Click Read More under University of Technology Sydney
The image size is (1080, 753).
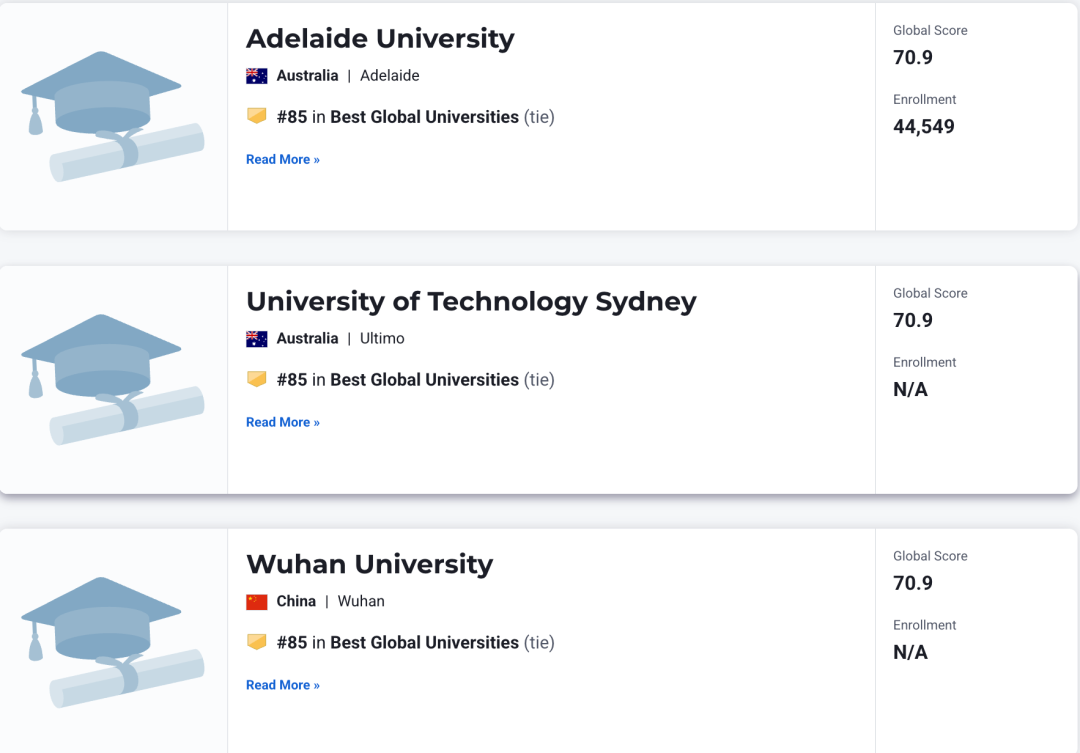283,422
